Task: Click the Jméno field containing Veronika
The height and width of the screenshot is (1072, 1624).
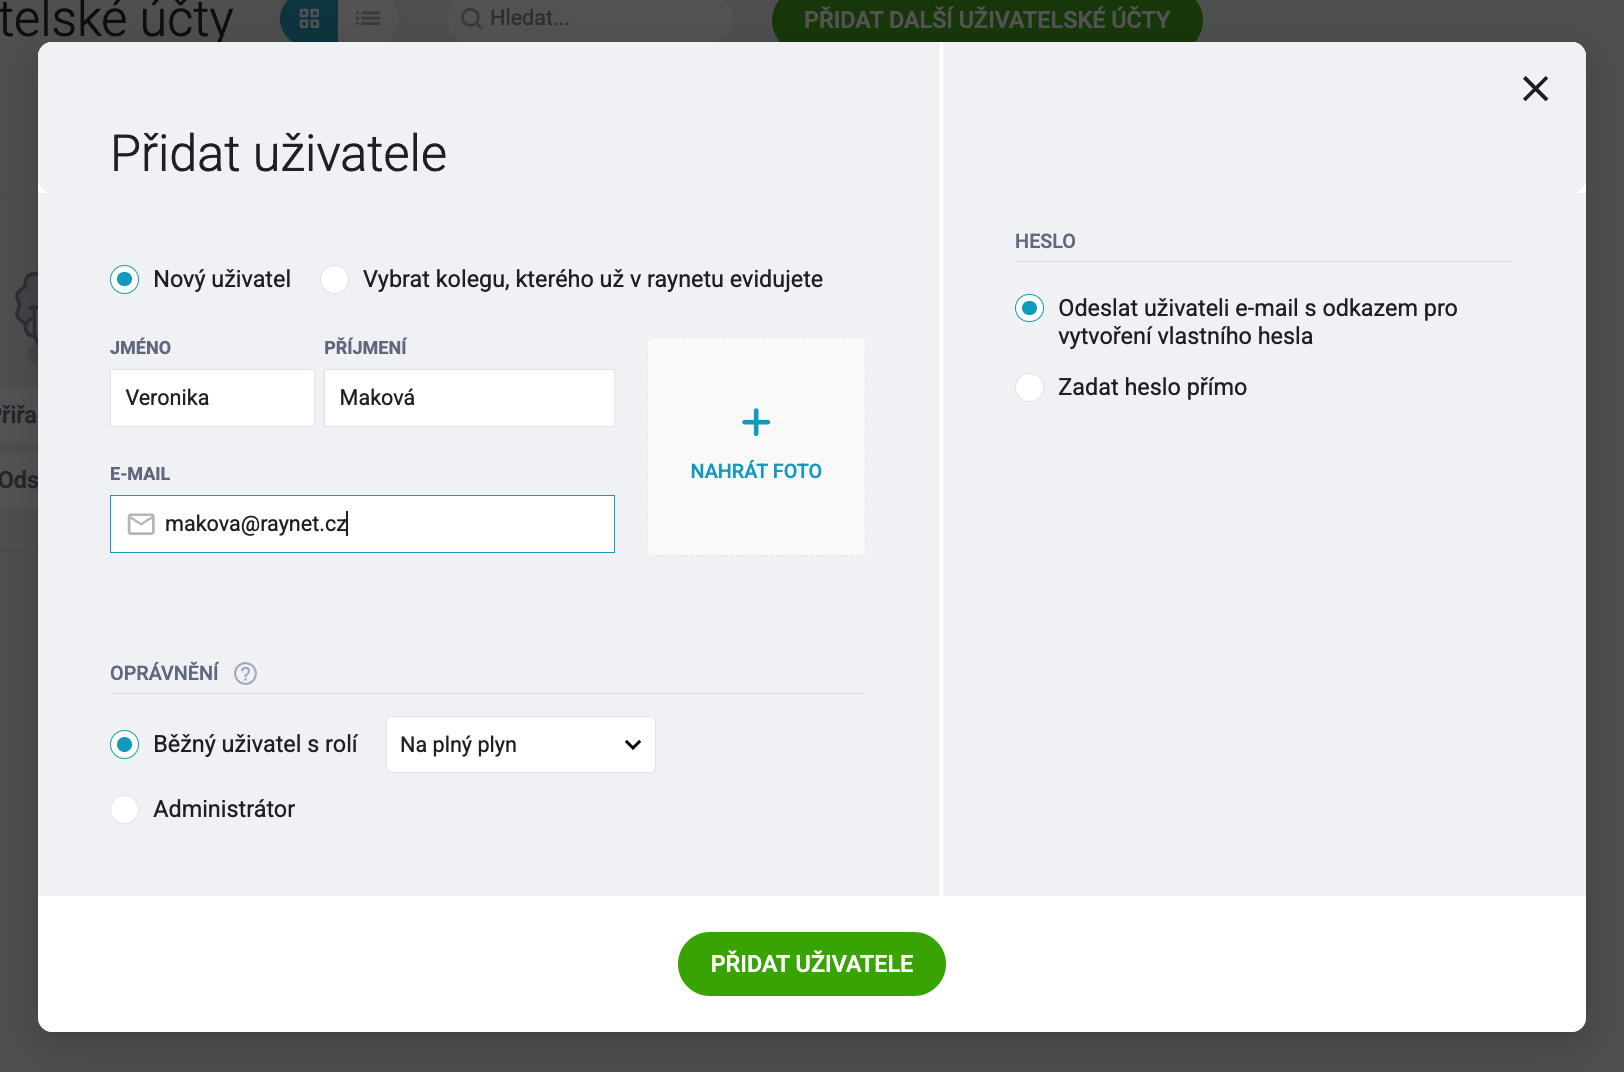Action: [x=212, y=398]
